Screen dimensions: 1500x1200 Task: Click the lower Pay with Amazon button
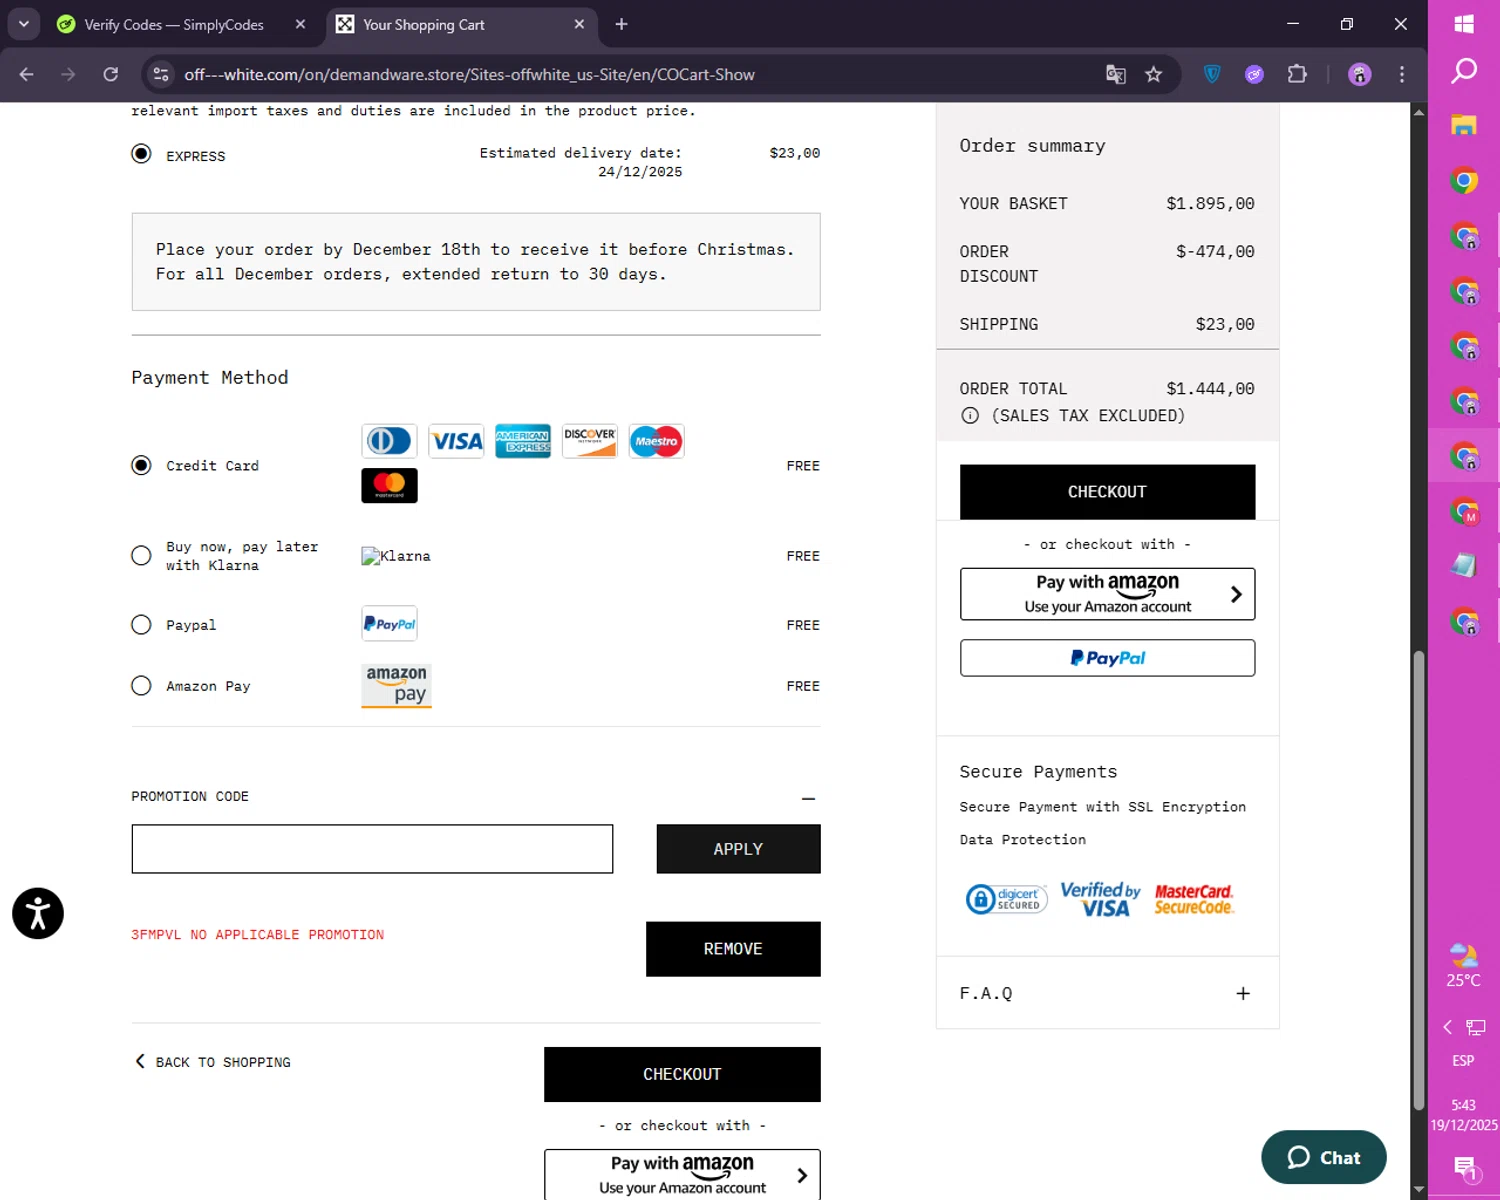(x=682, y=1175)
